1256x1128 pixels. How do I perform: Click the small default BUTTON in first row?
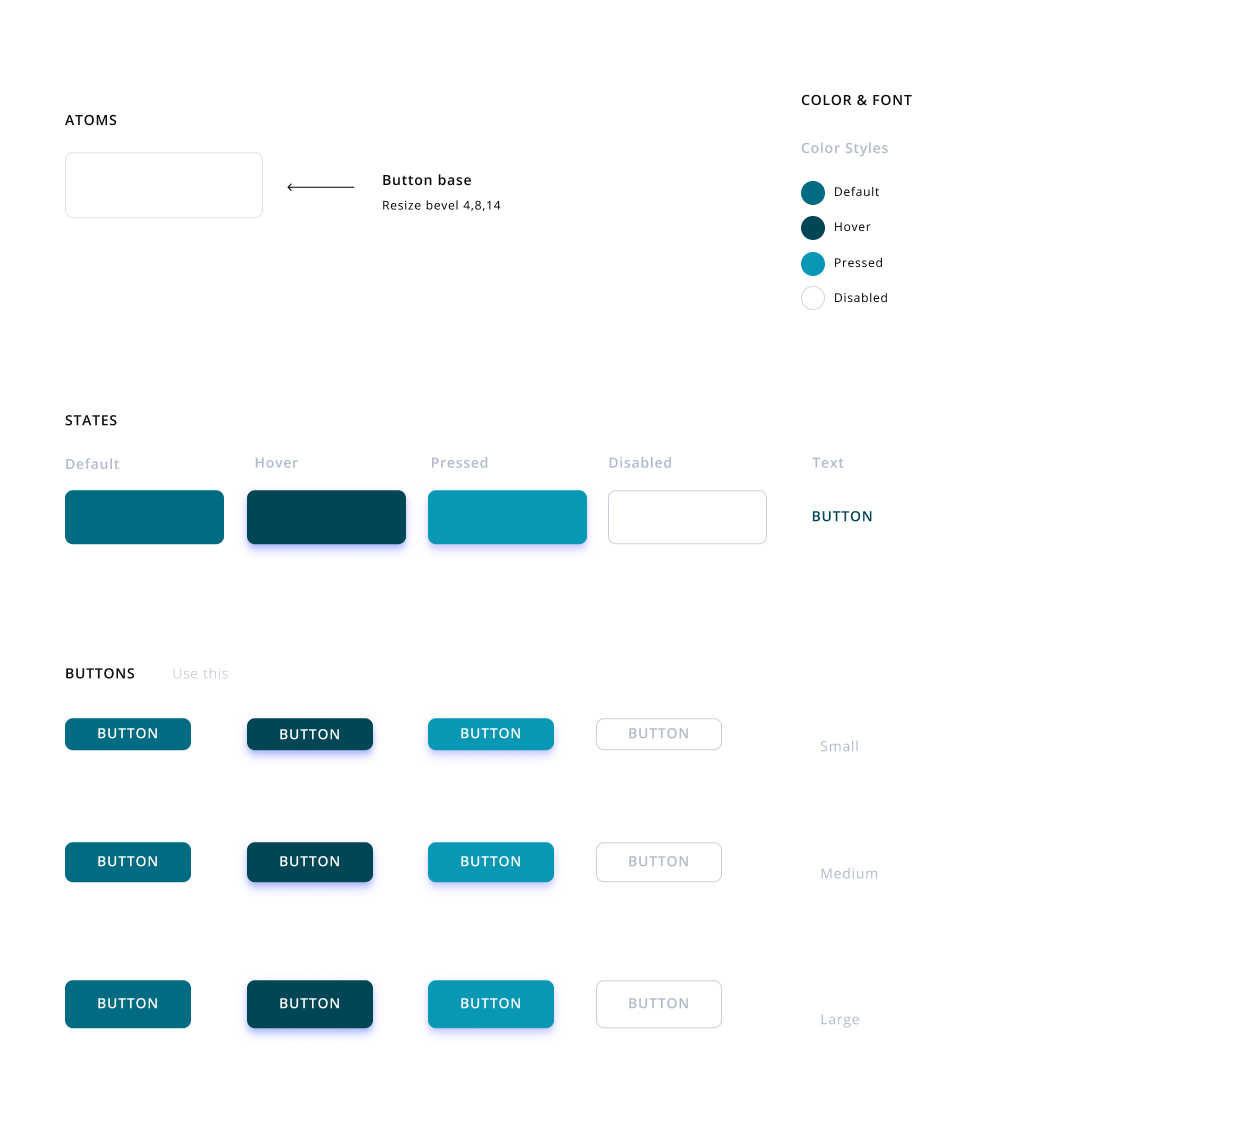(x=128, y=733)
